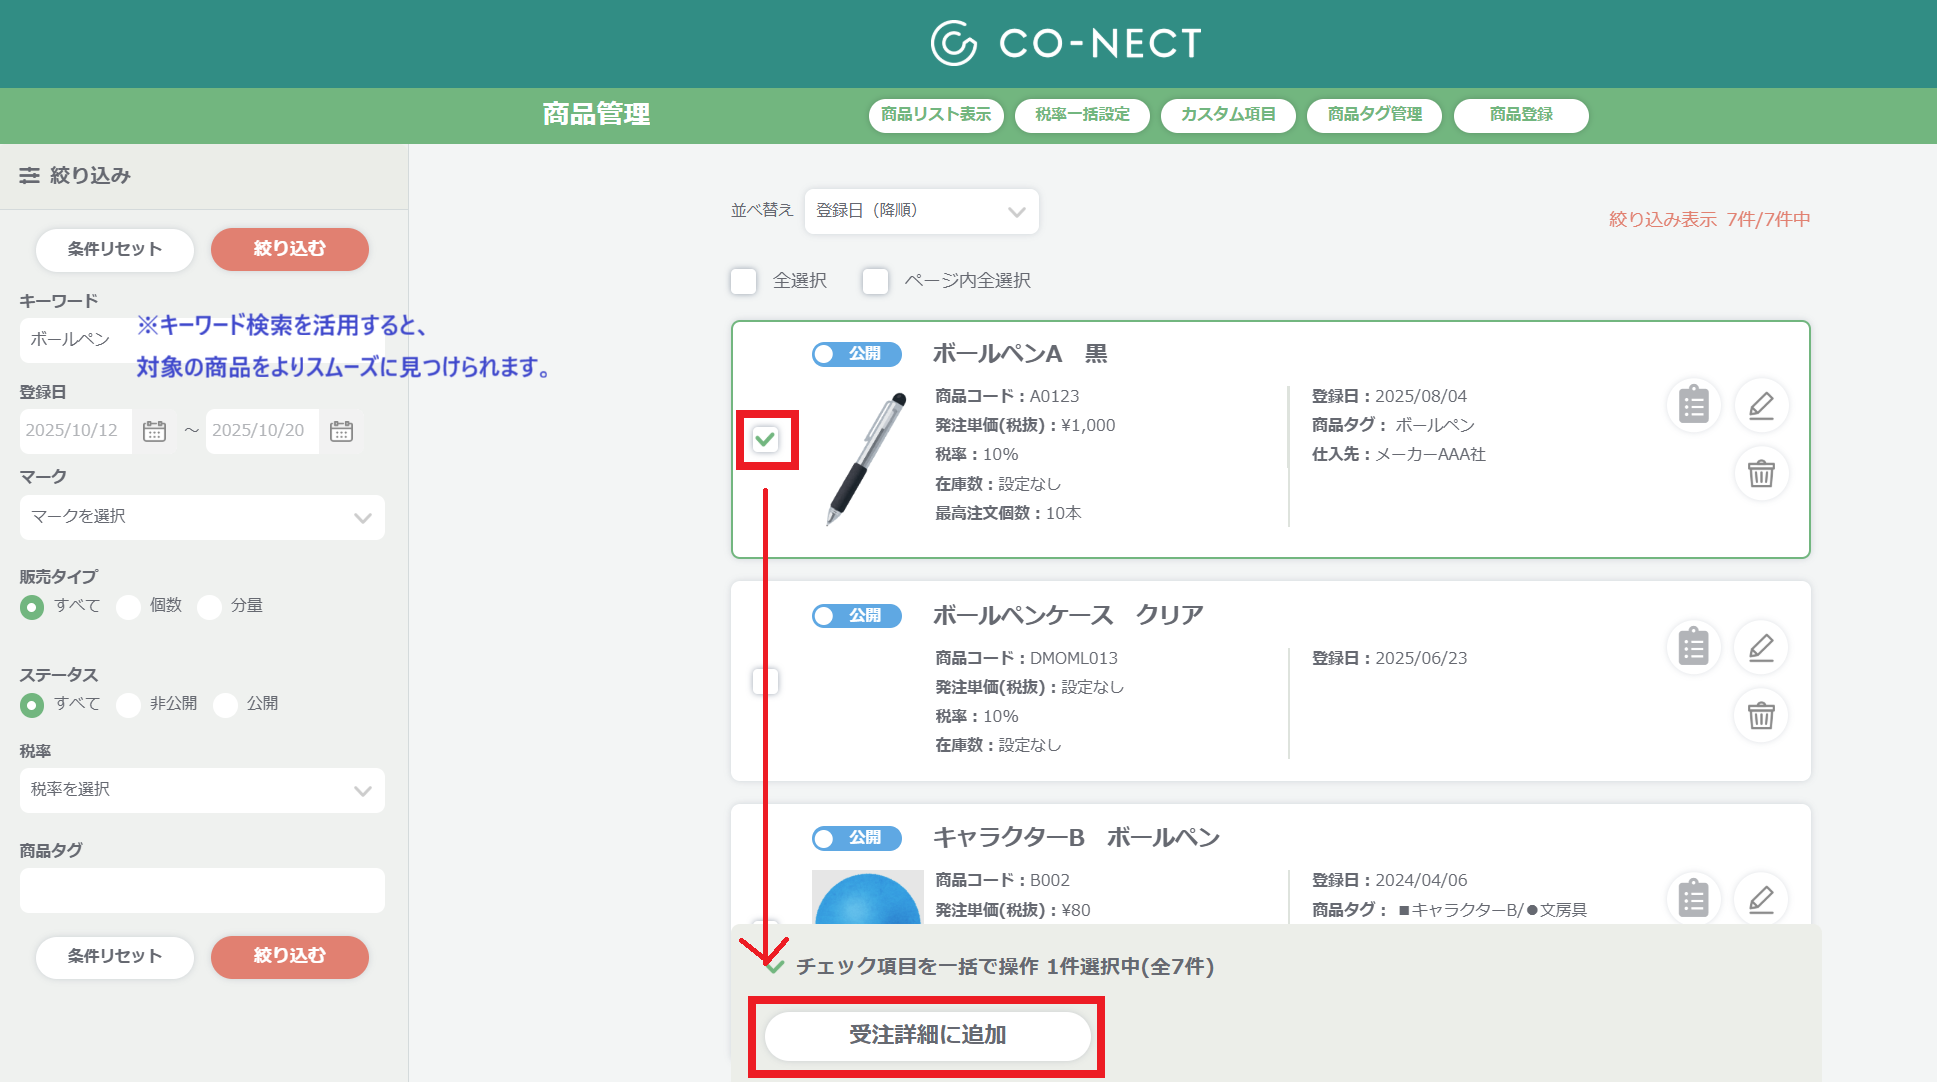Check the 全選択 checkbox

(743, 281)
